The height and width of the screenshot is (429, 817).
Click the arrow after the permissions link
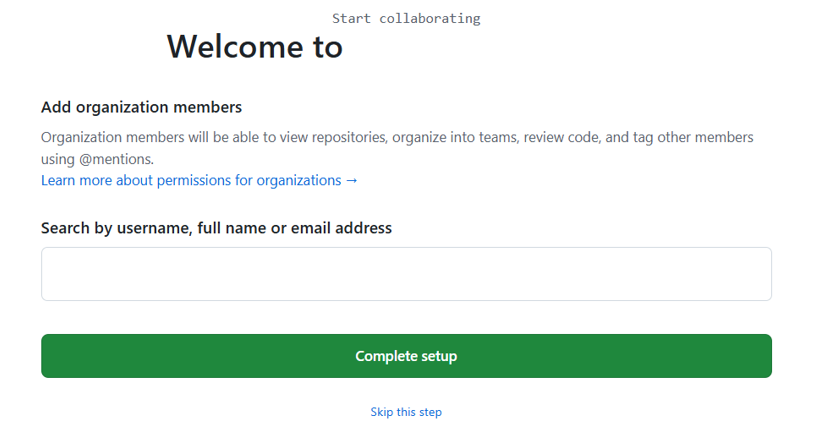click(x=351, y=181)
